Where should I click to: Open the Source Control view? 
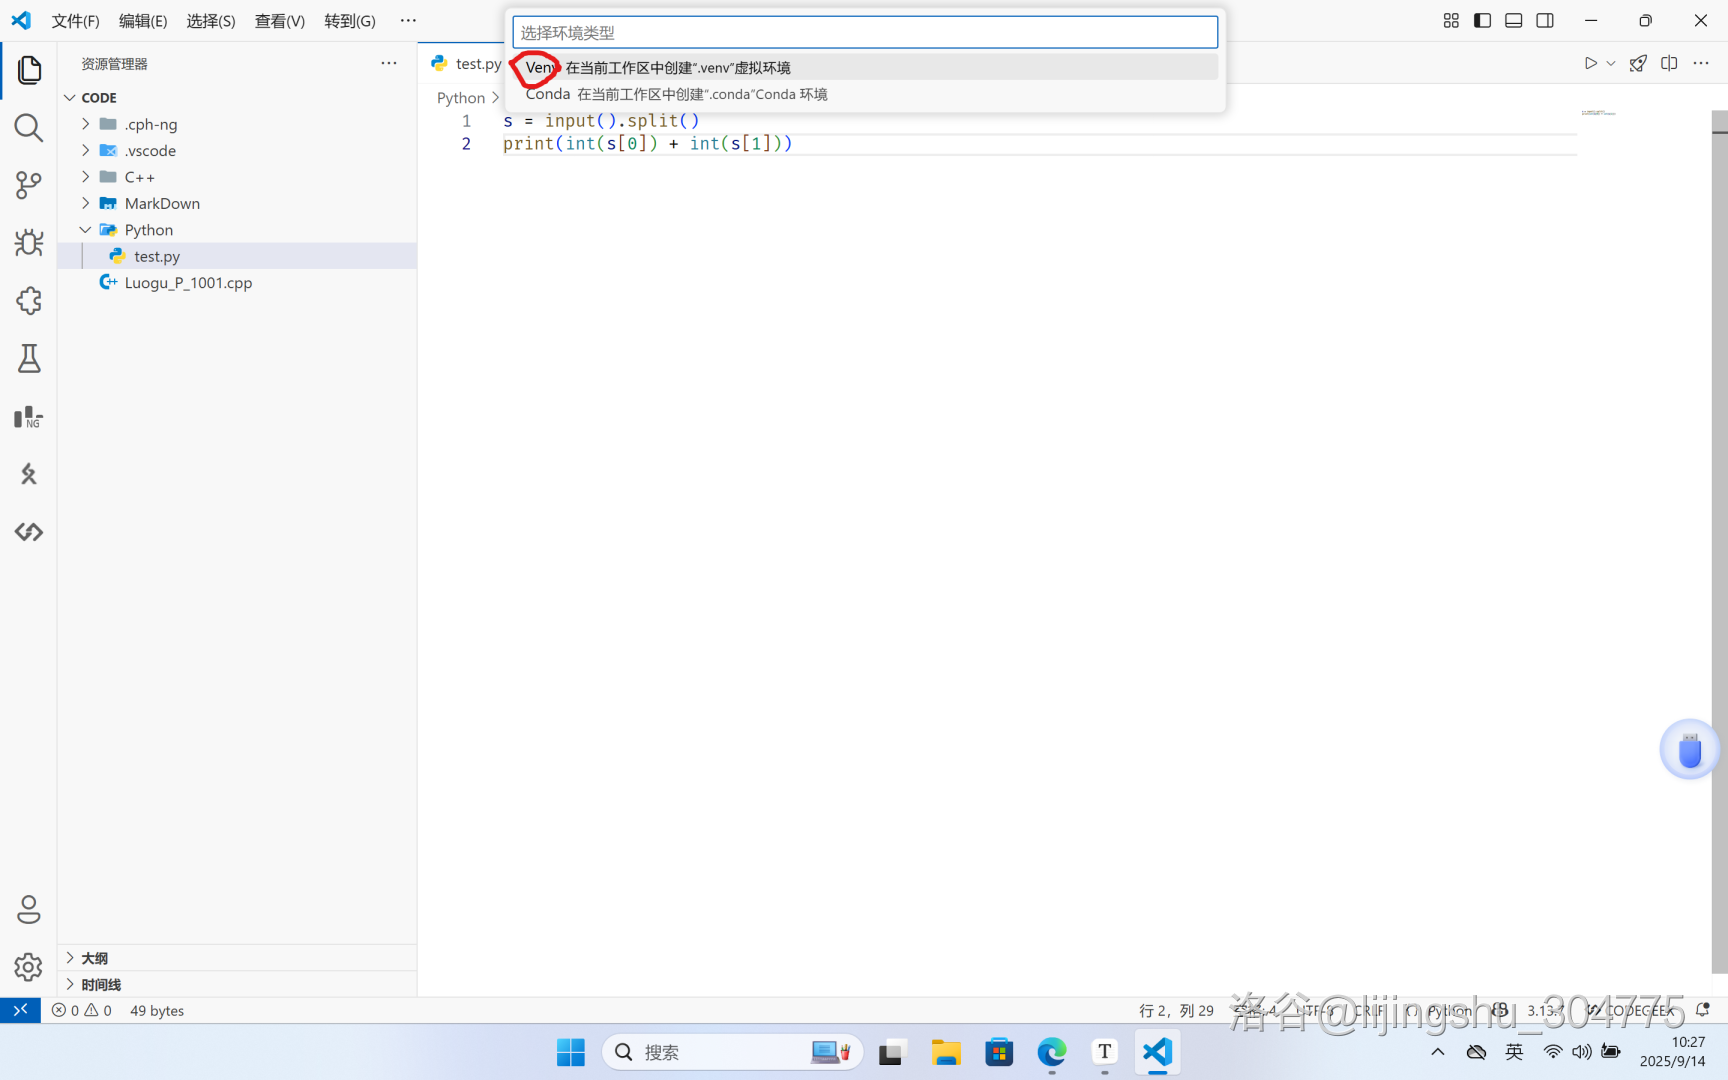[x=28, y=185]
